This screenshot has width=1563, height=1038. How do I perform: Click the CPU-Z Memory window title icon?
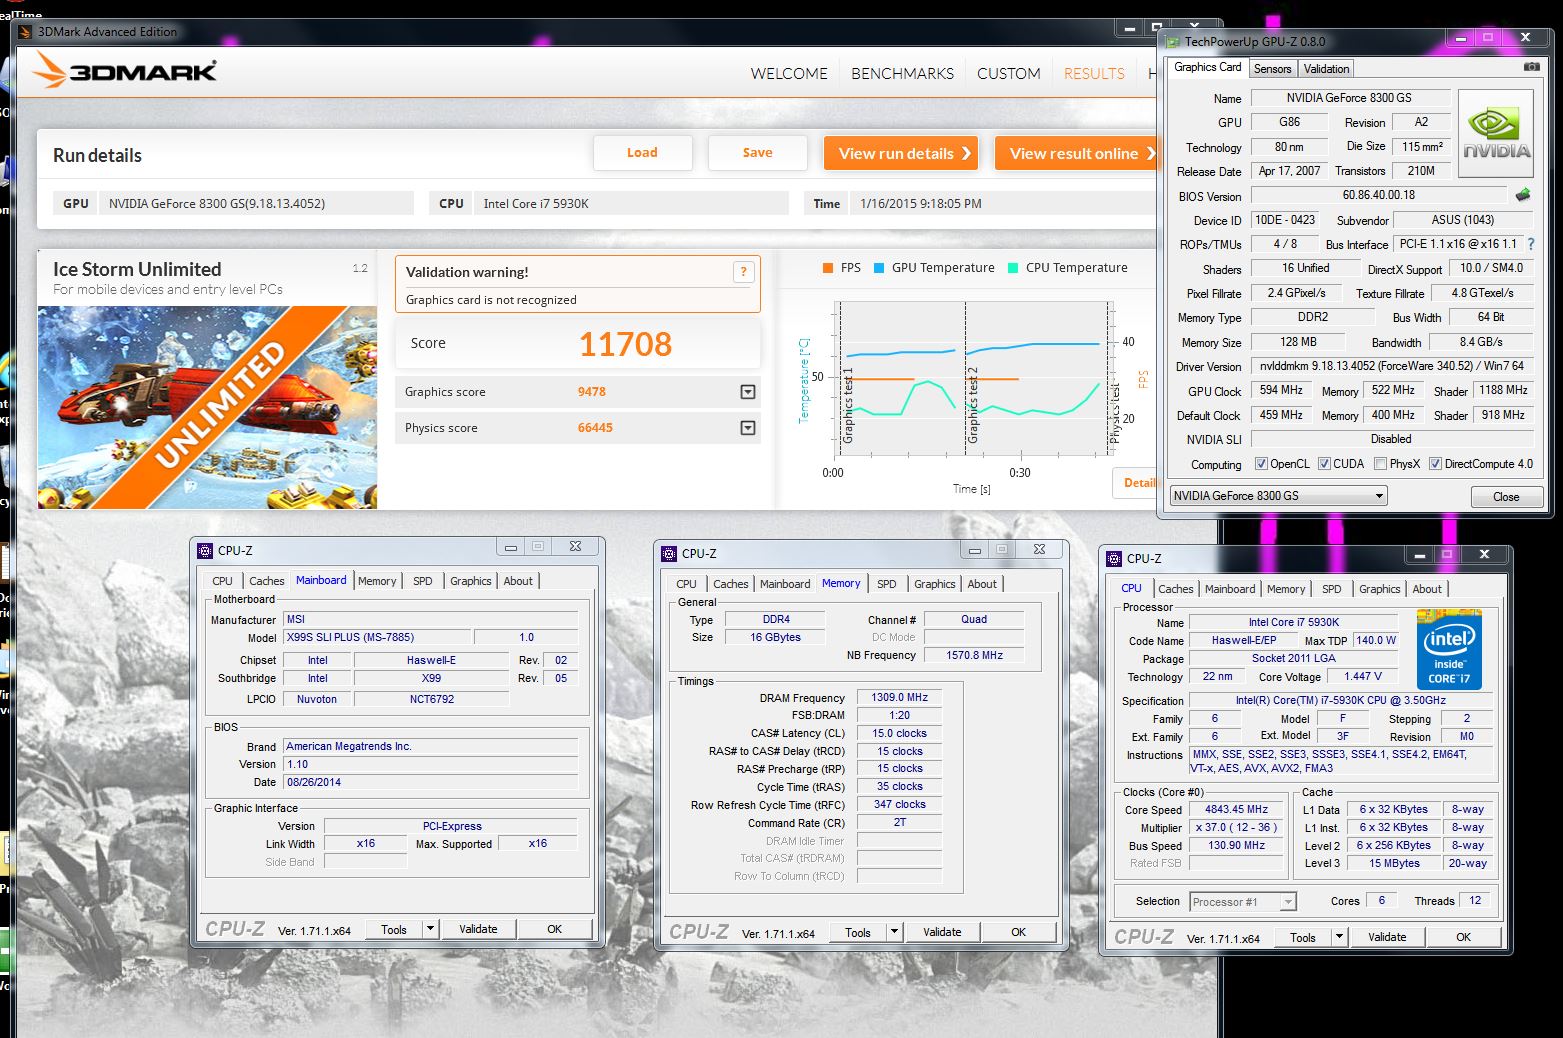point(669,553)
